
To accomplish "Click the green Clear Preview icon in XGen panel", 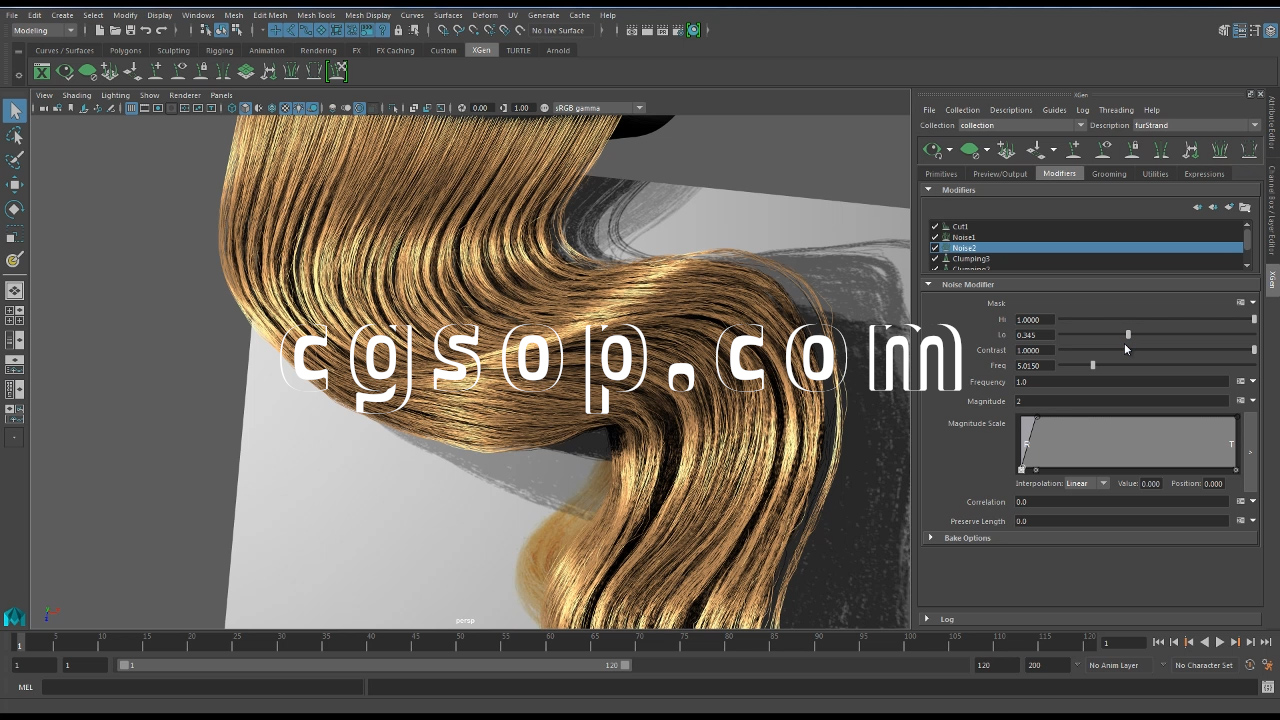I will click(970, 150).
